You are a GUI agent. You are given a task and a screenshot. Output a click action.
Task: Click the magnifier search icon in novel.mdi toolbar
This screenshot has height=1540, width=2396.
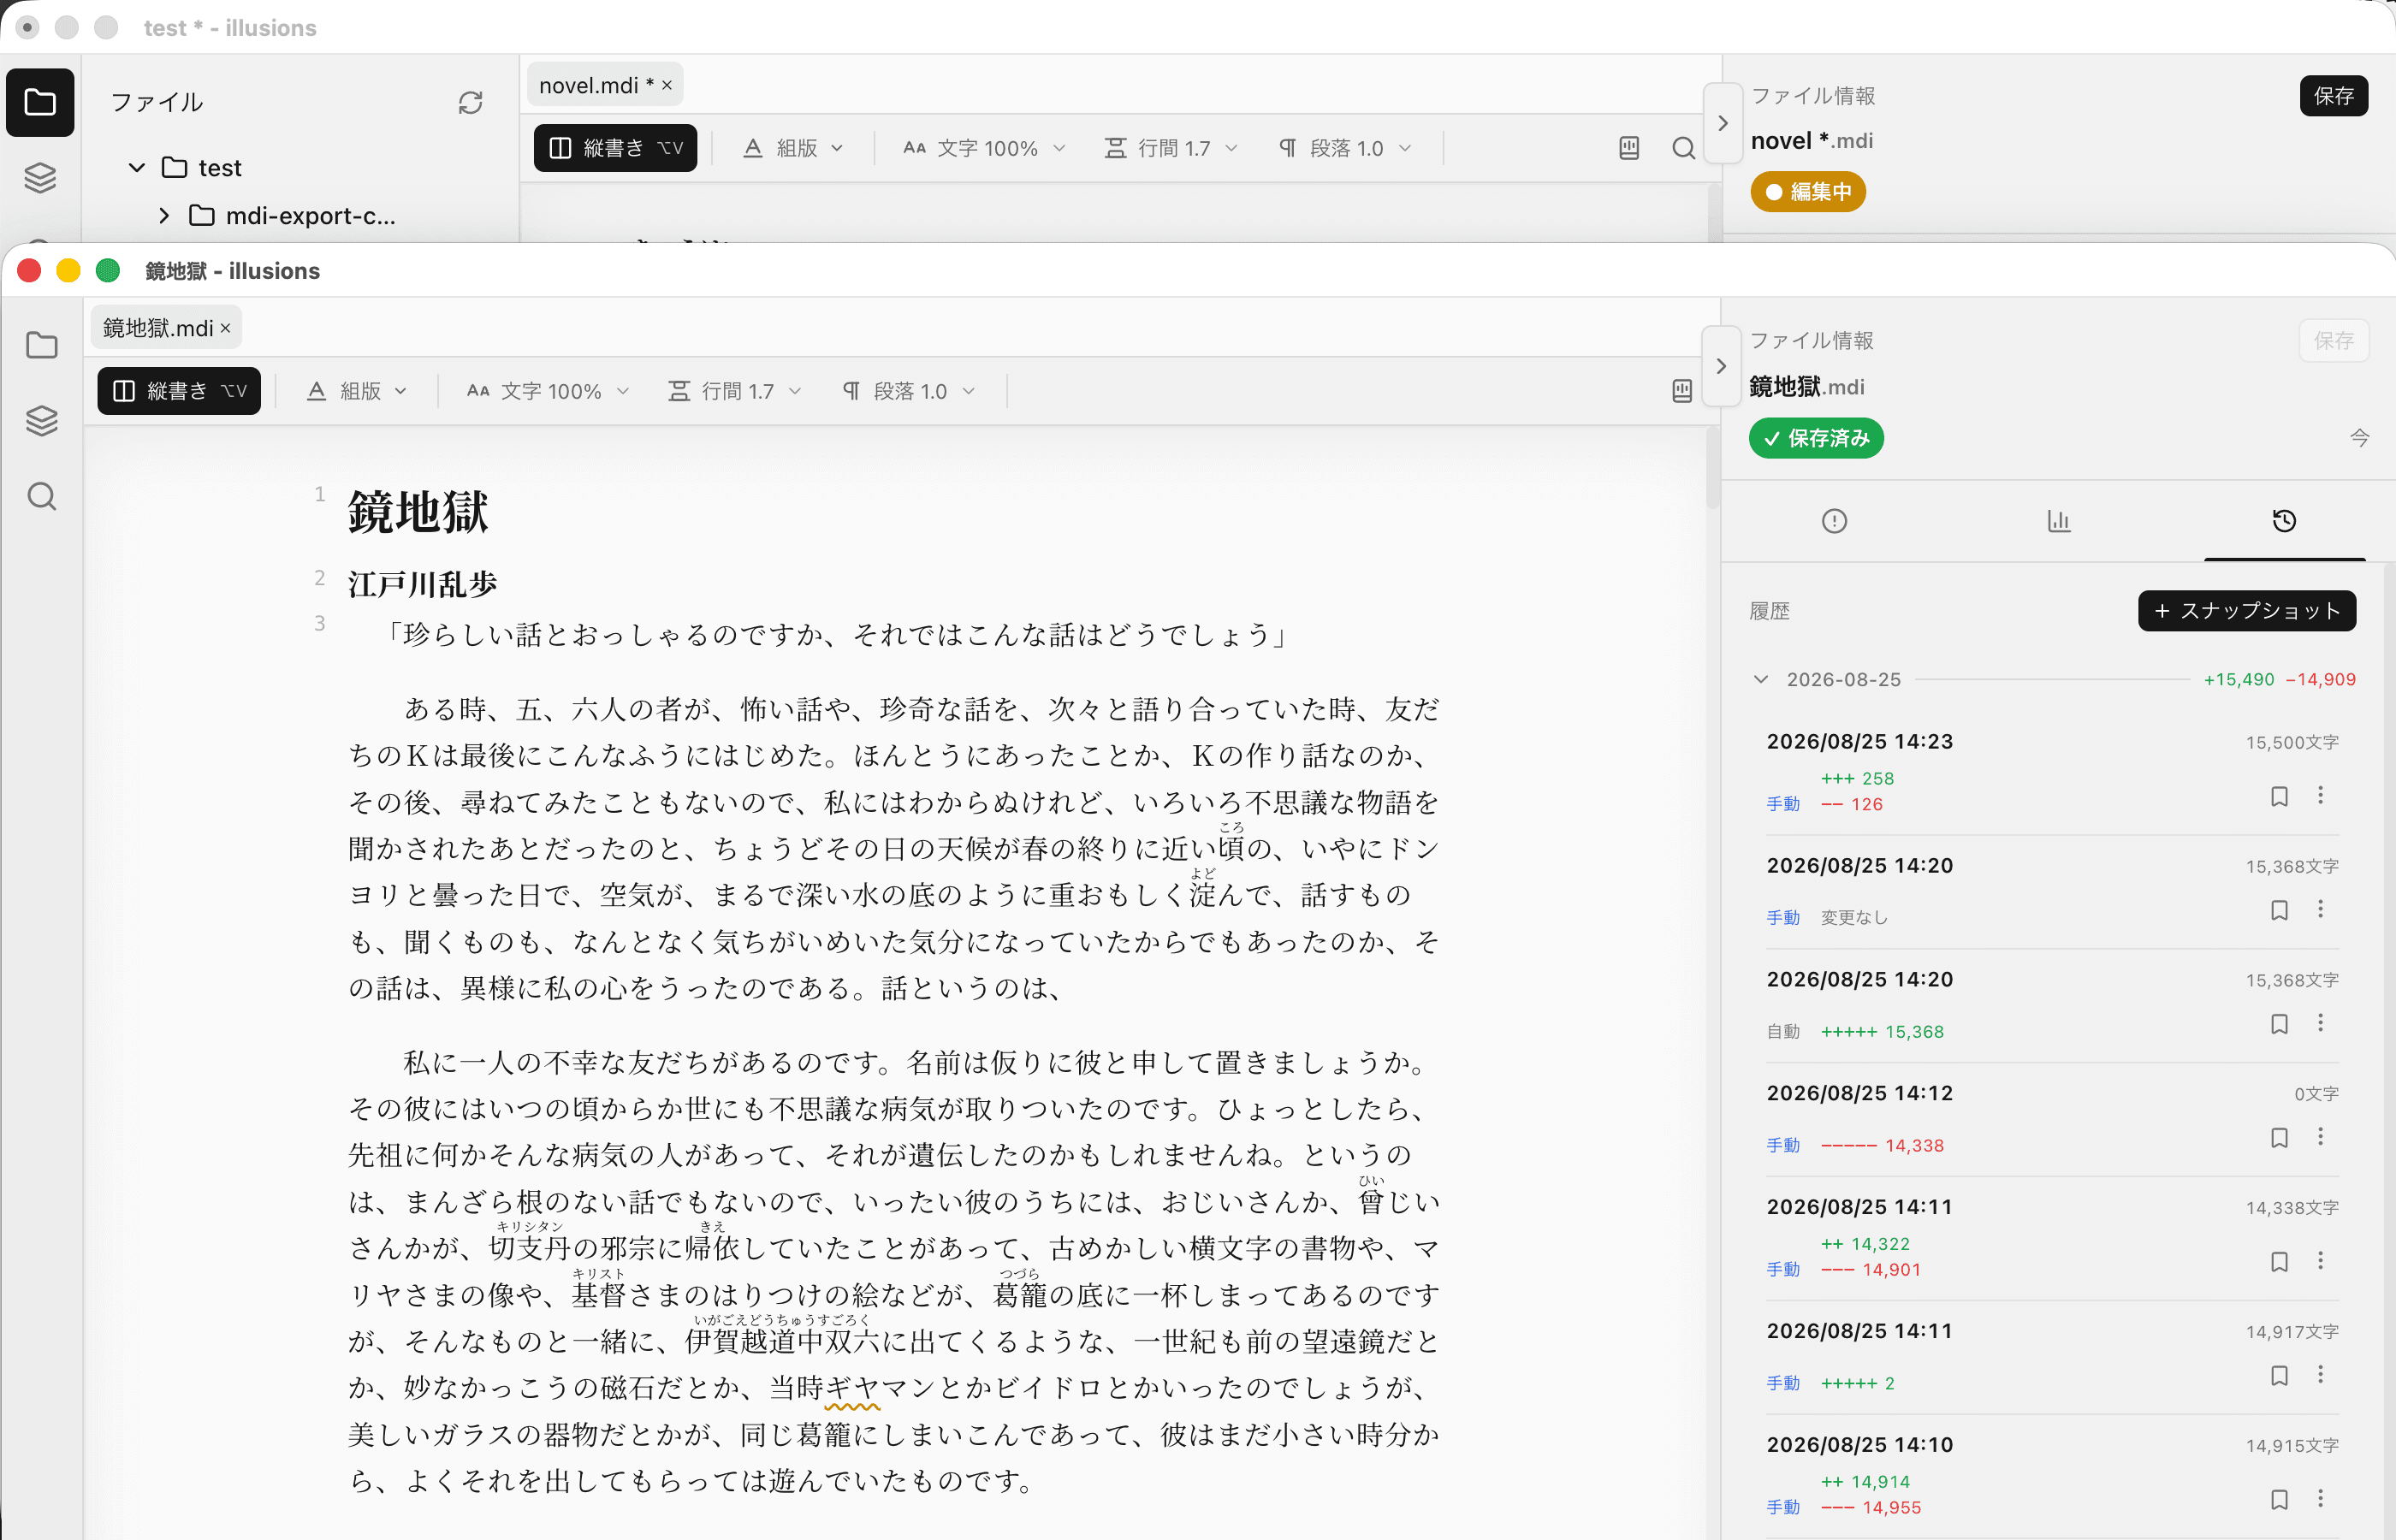pyautogui.click(x=1684, y=148)
